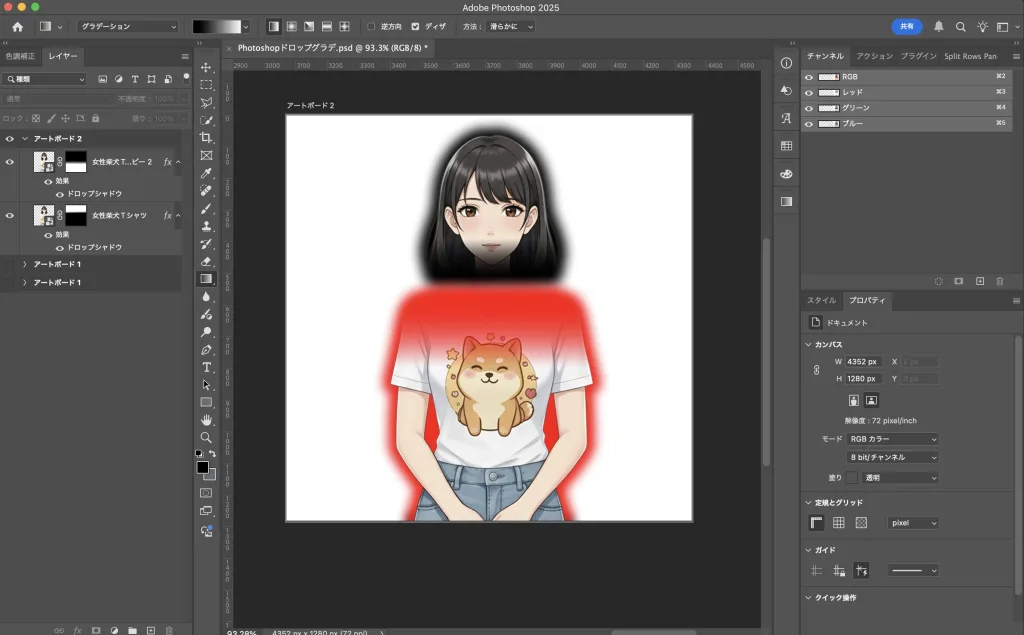Click the 共有 share button
Image resolution: width=1024 pixels, height=635 pixels.
tap(906, 27)
